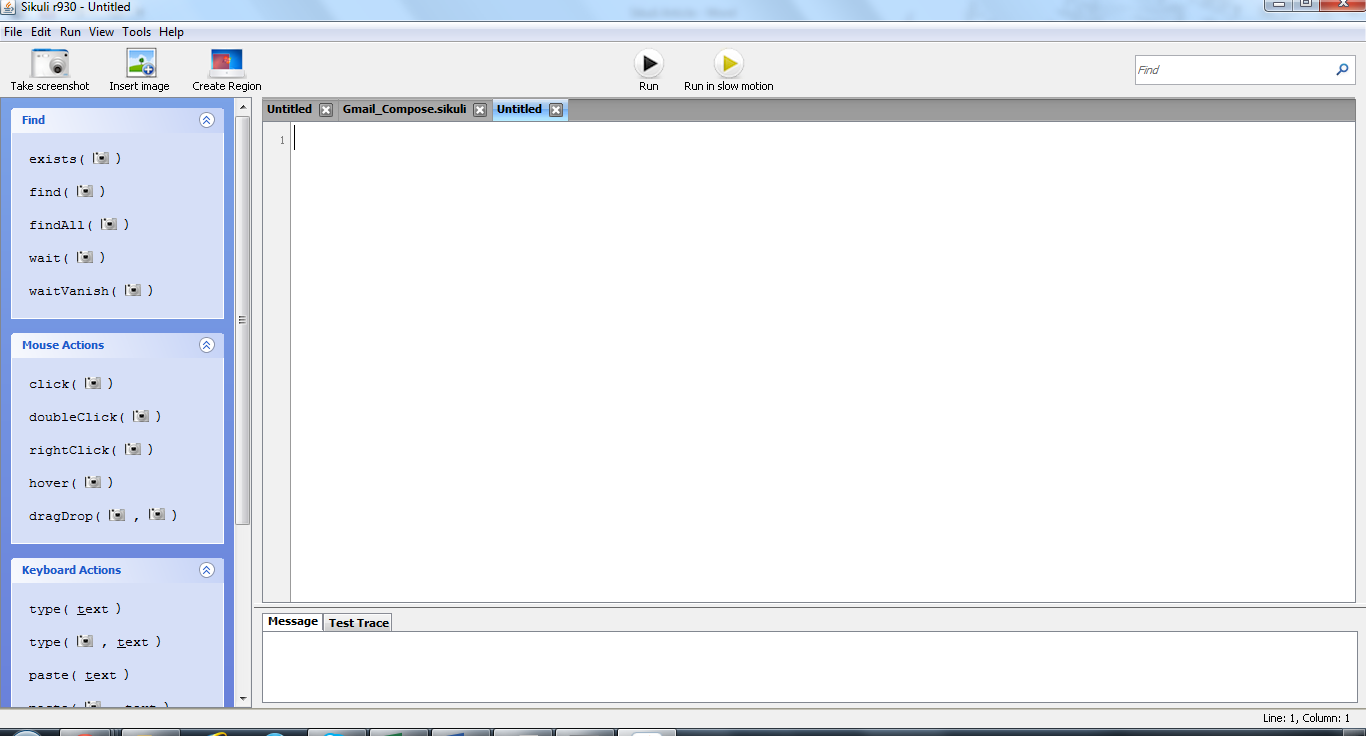Click the sidebar scrollbar down arrow
The width and height of the screenshot is (1366, 736).
[x=242, y=700]
